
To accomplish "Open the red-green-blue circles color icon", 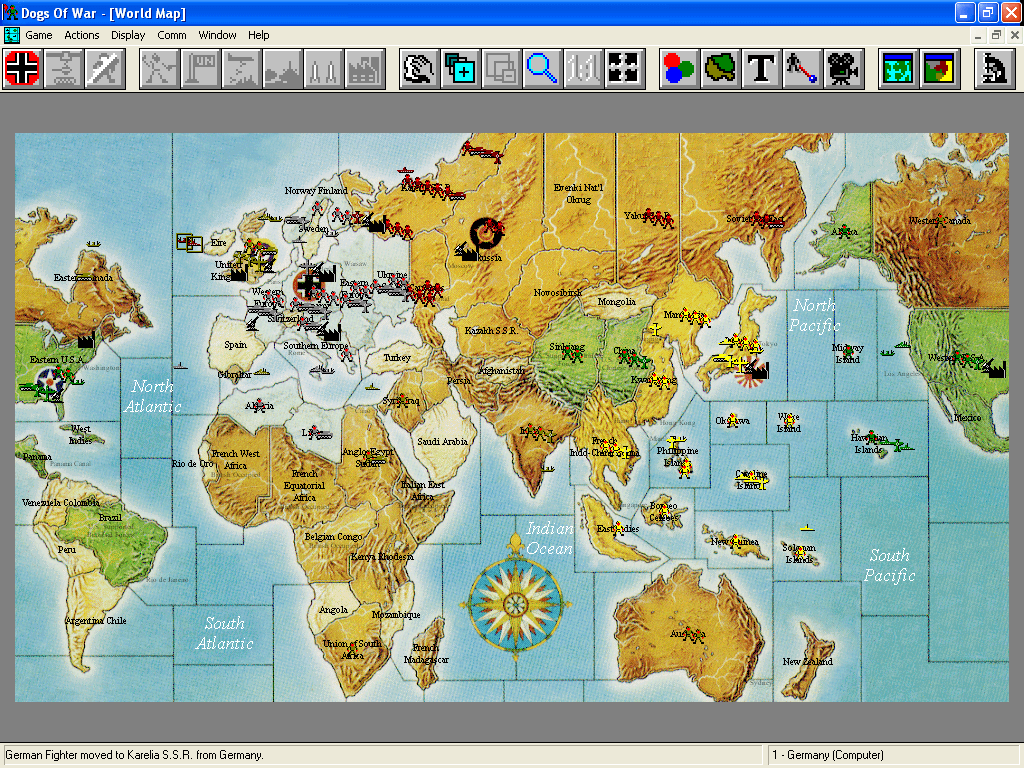I will pos(679,69).
